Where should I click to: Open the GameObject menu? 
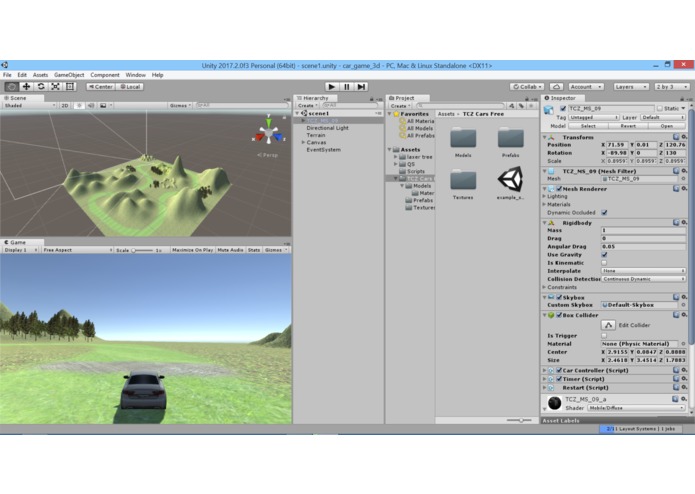[x=69, y=75]
